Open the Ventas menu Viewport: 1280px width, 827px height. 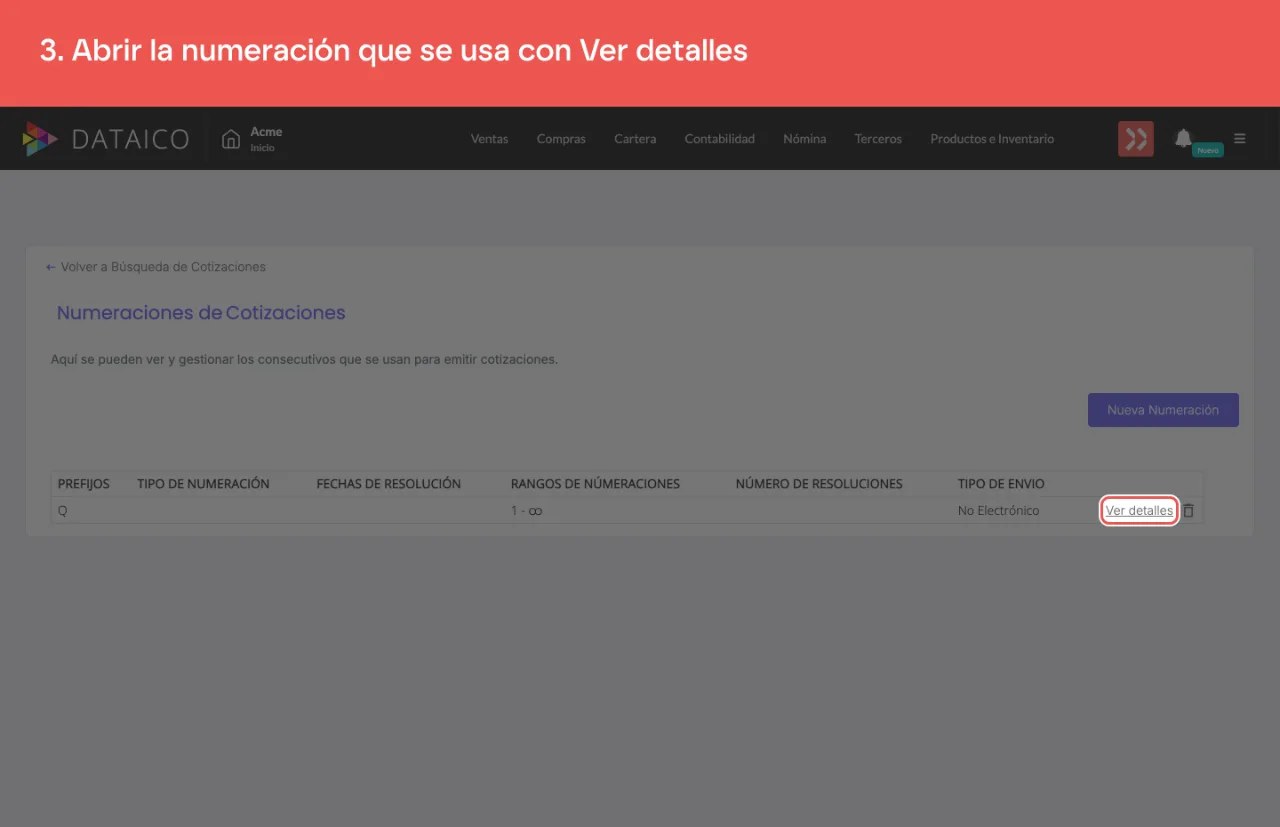point(489,139)
